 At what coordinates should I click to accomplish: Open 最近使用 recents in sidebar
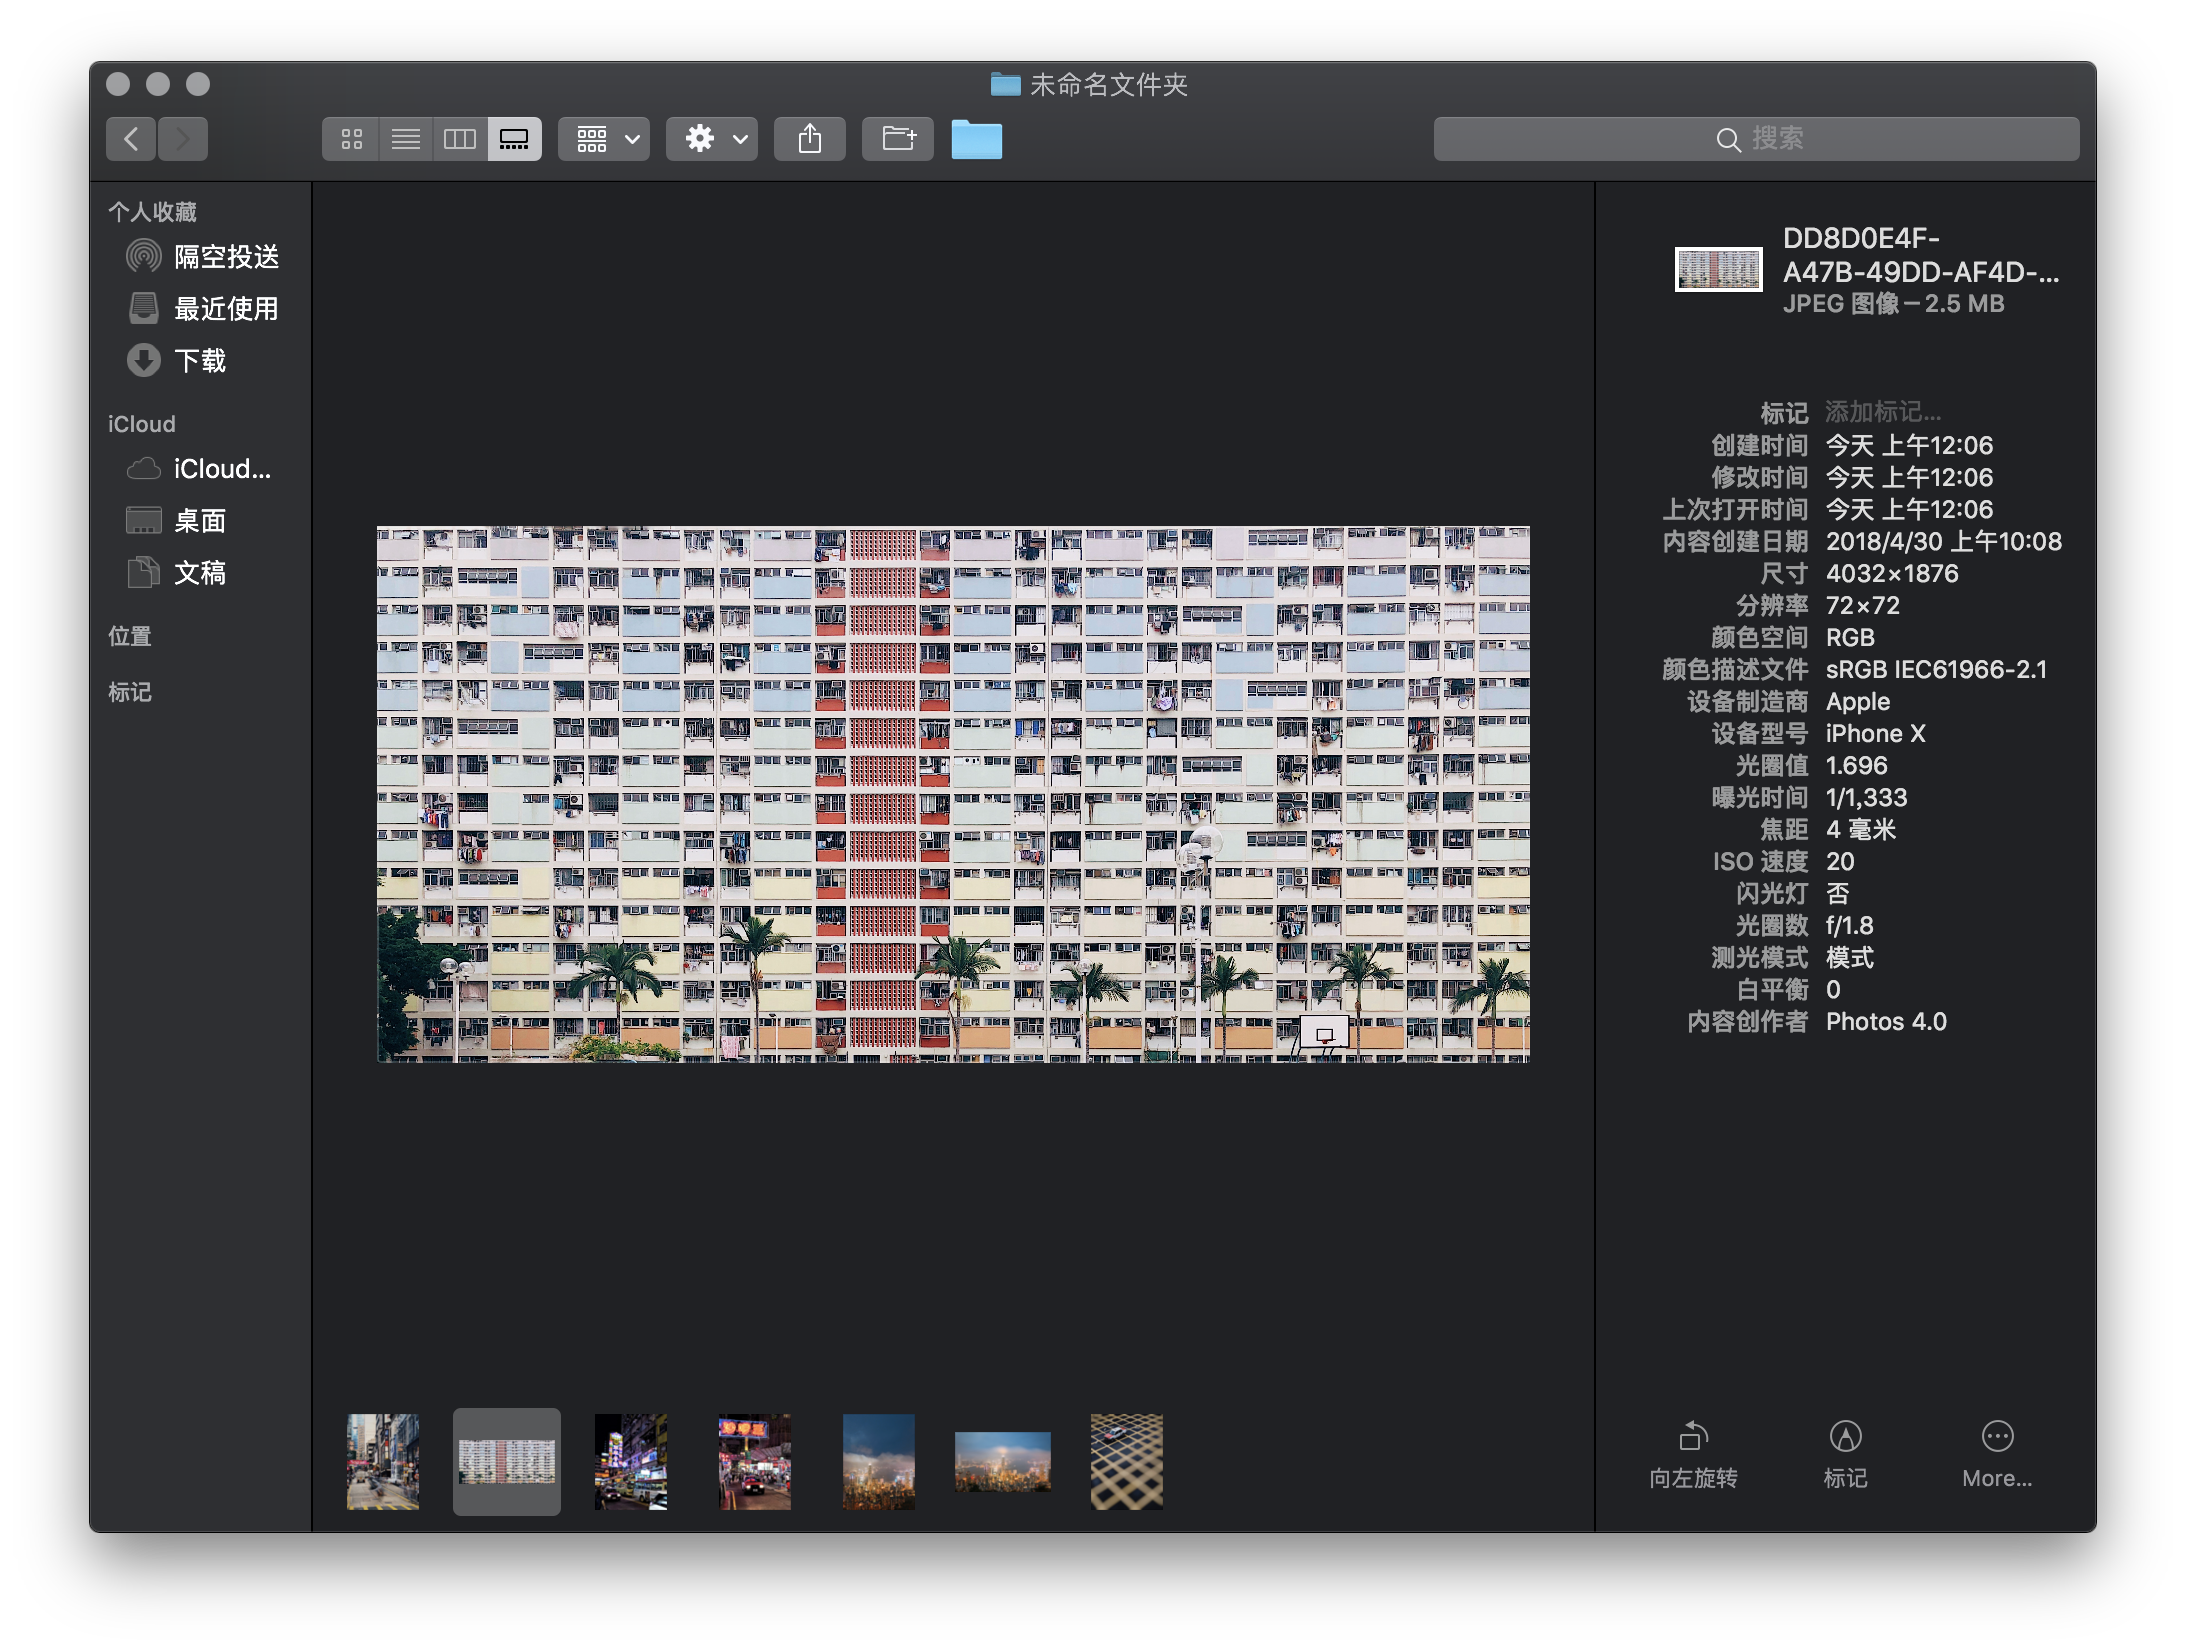point(203,309)
